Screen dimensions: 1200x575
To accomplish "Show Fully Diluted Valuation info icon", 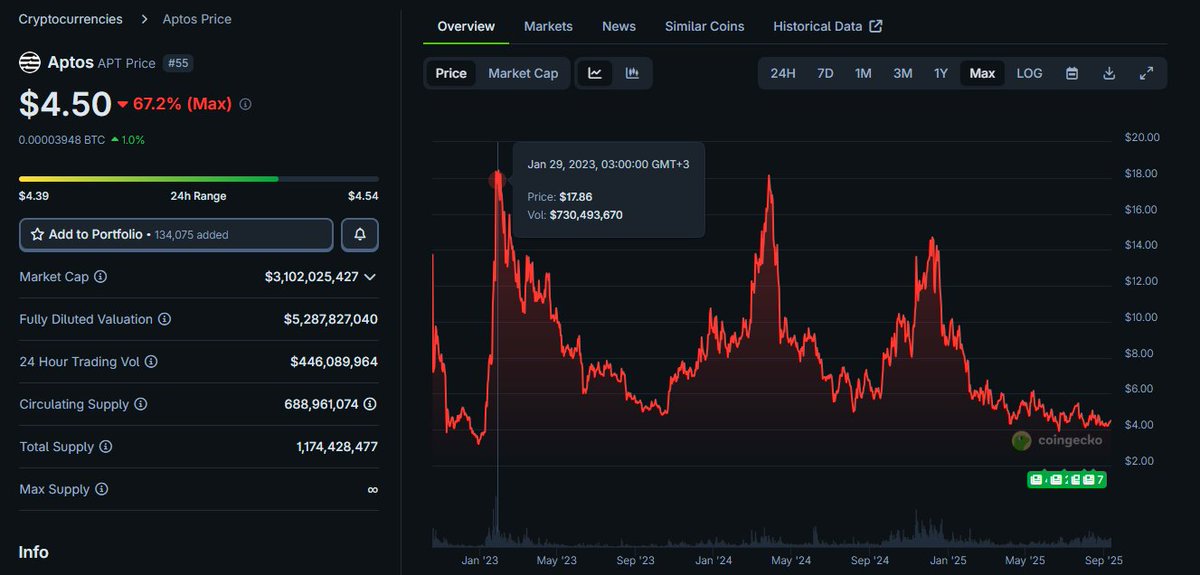I will [164, 320].
